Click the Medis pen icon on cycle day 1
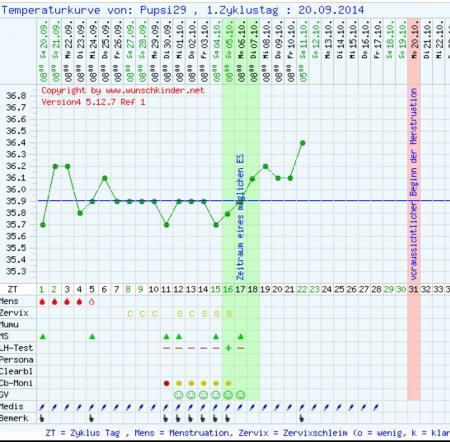The width and height of the screenshot is (450, 442). pos(42,407)
